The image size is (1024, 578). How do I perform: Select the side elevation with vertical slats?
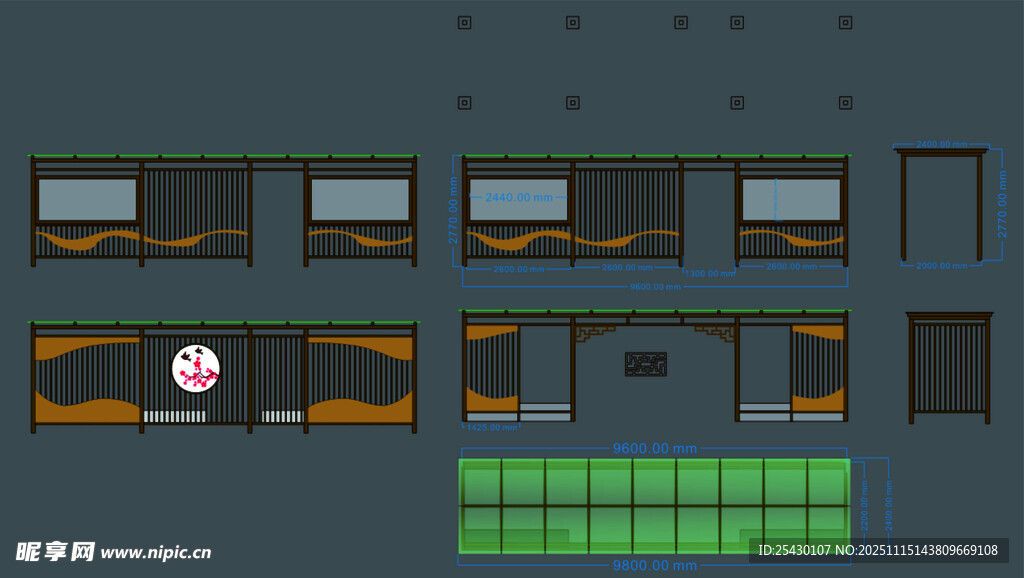pos(948,367)
